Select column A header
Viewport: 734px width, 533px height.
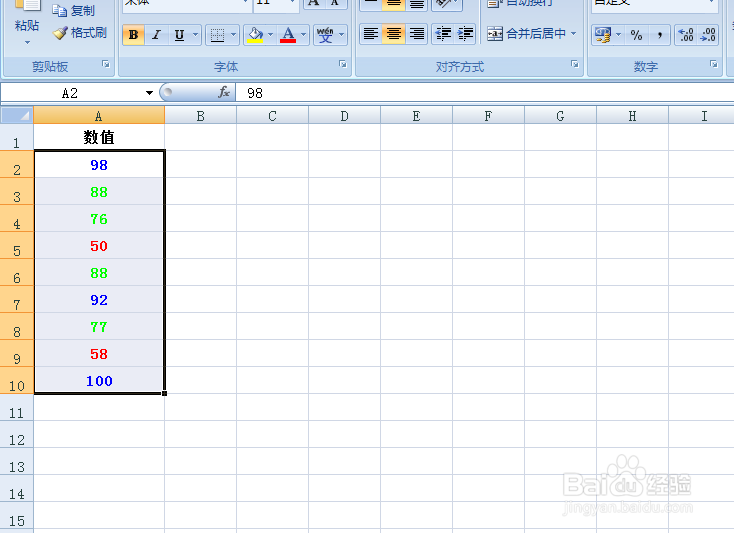[99, 116]
